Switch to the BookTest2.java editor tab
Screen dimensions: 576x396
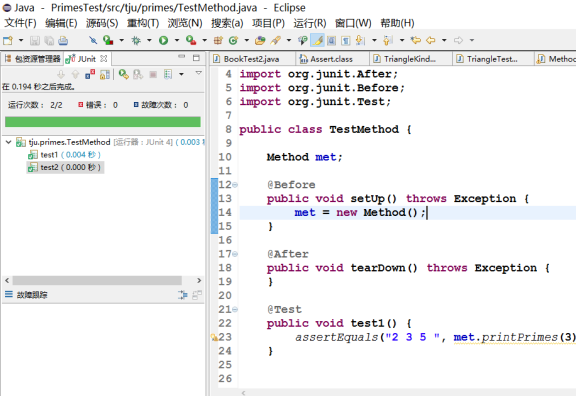[x=251, y=59]
